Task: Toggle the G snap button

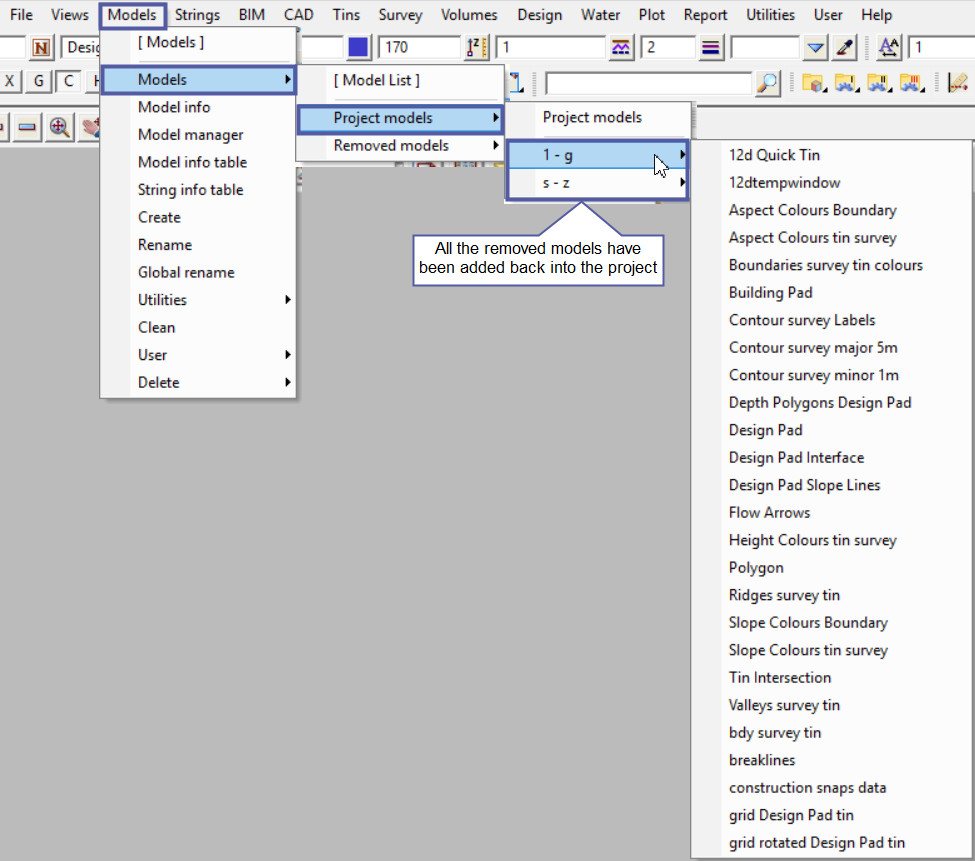Action: click(39, 81)
